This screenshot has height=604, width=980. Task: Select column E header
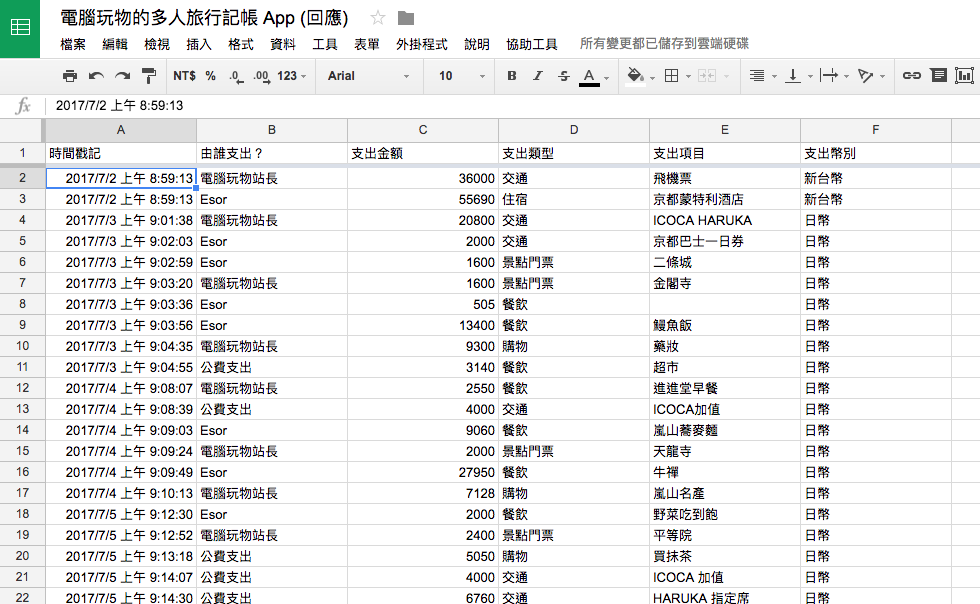click(x=725, y=130)
